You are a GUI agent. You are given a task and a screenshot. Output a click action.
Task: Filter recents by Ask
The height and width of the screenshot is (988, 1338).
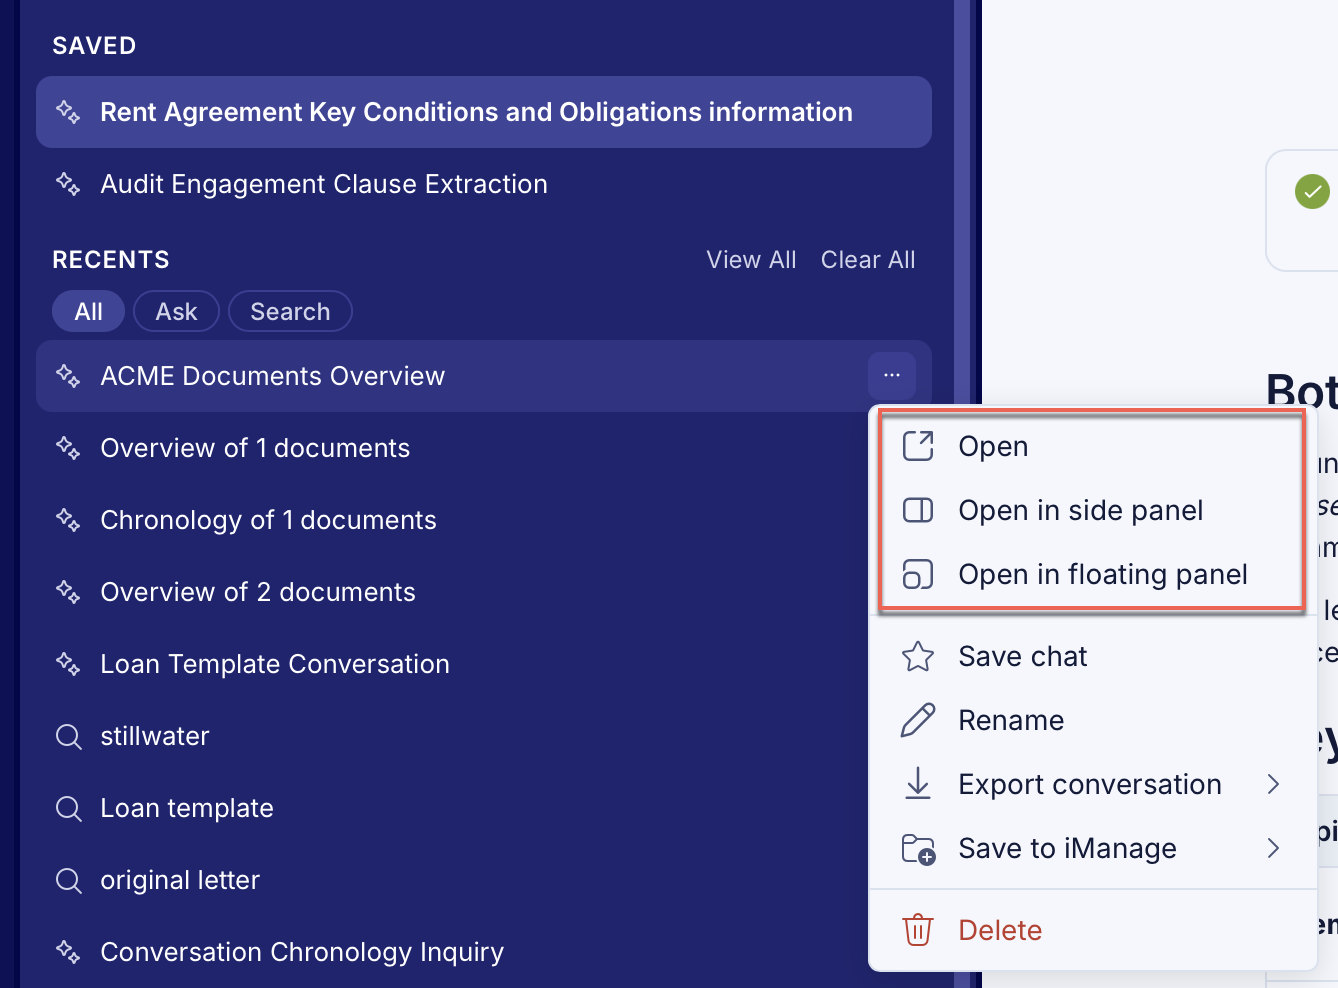point(176,311)
